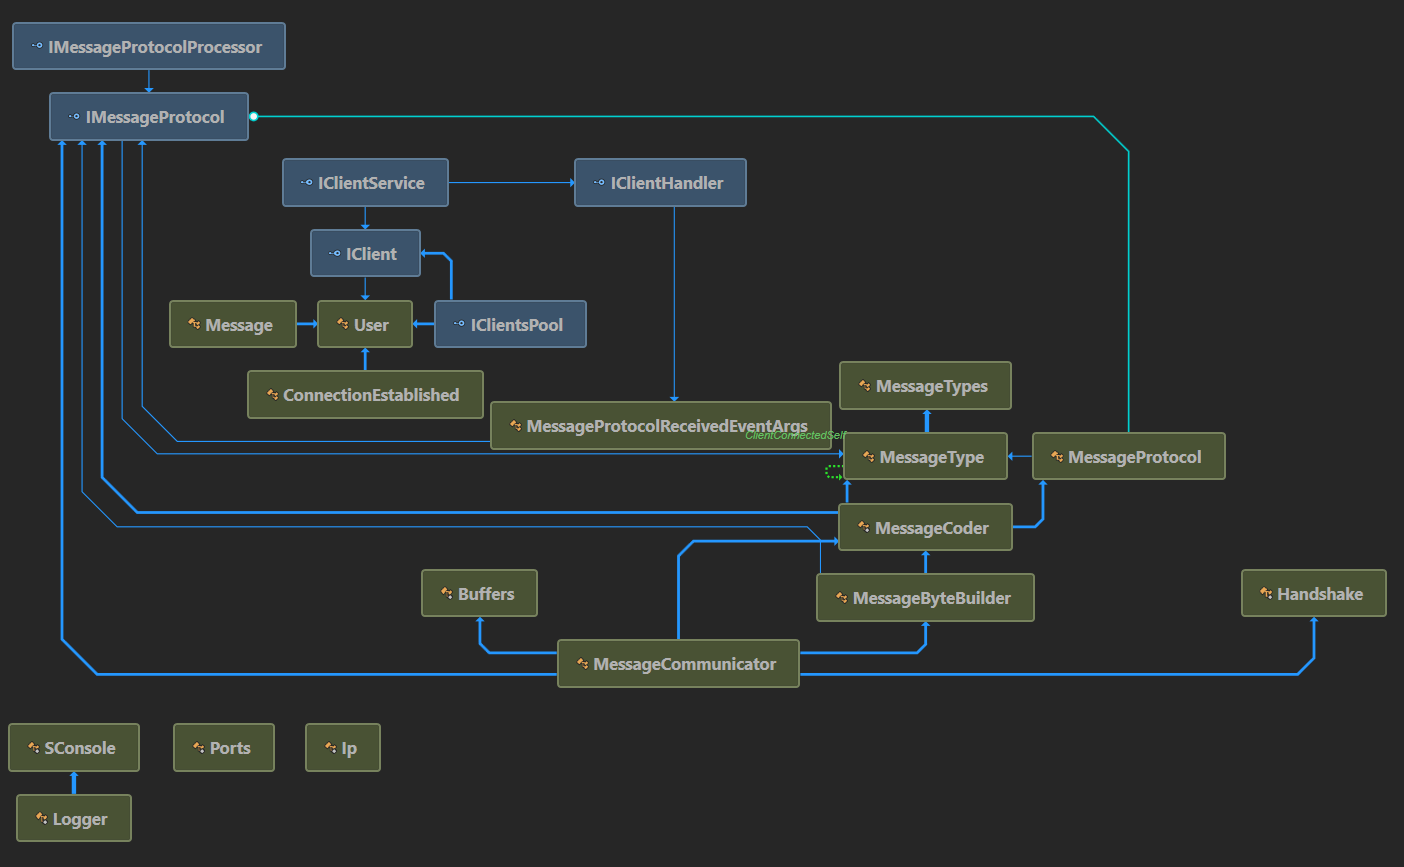
Task: Select the MessageCommunicator node
Action: pos(678,664)
